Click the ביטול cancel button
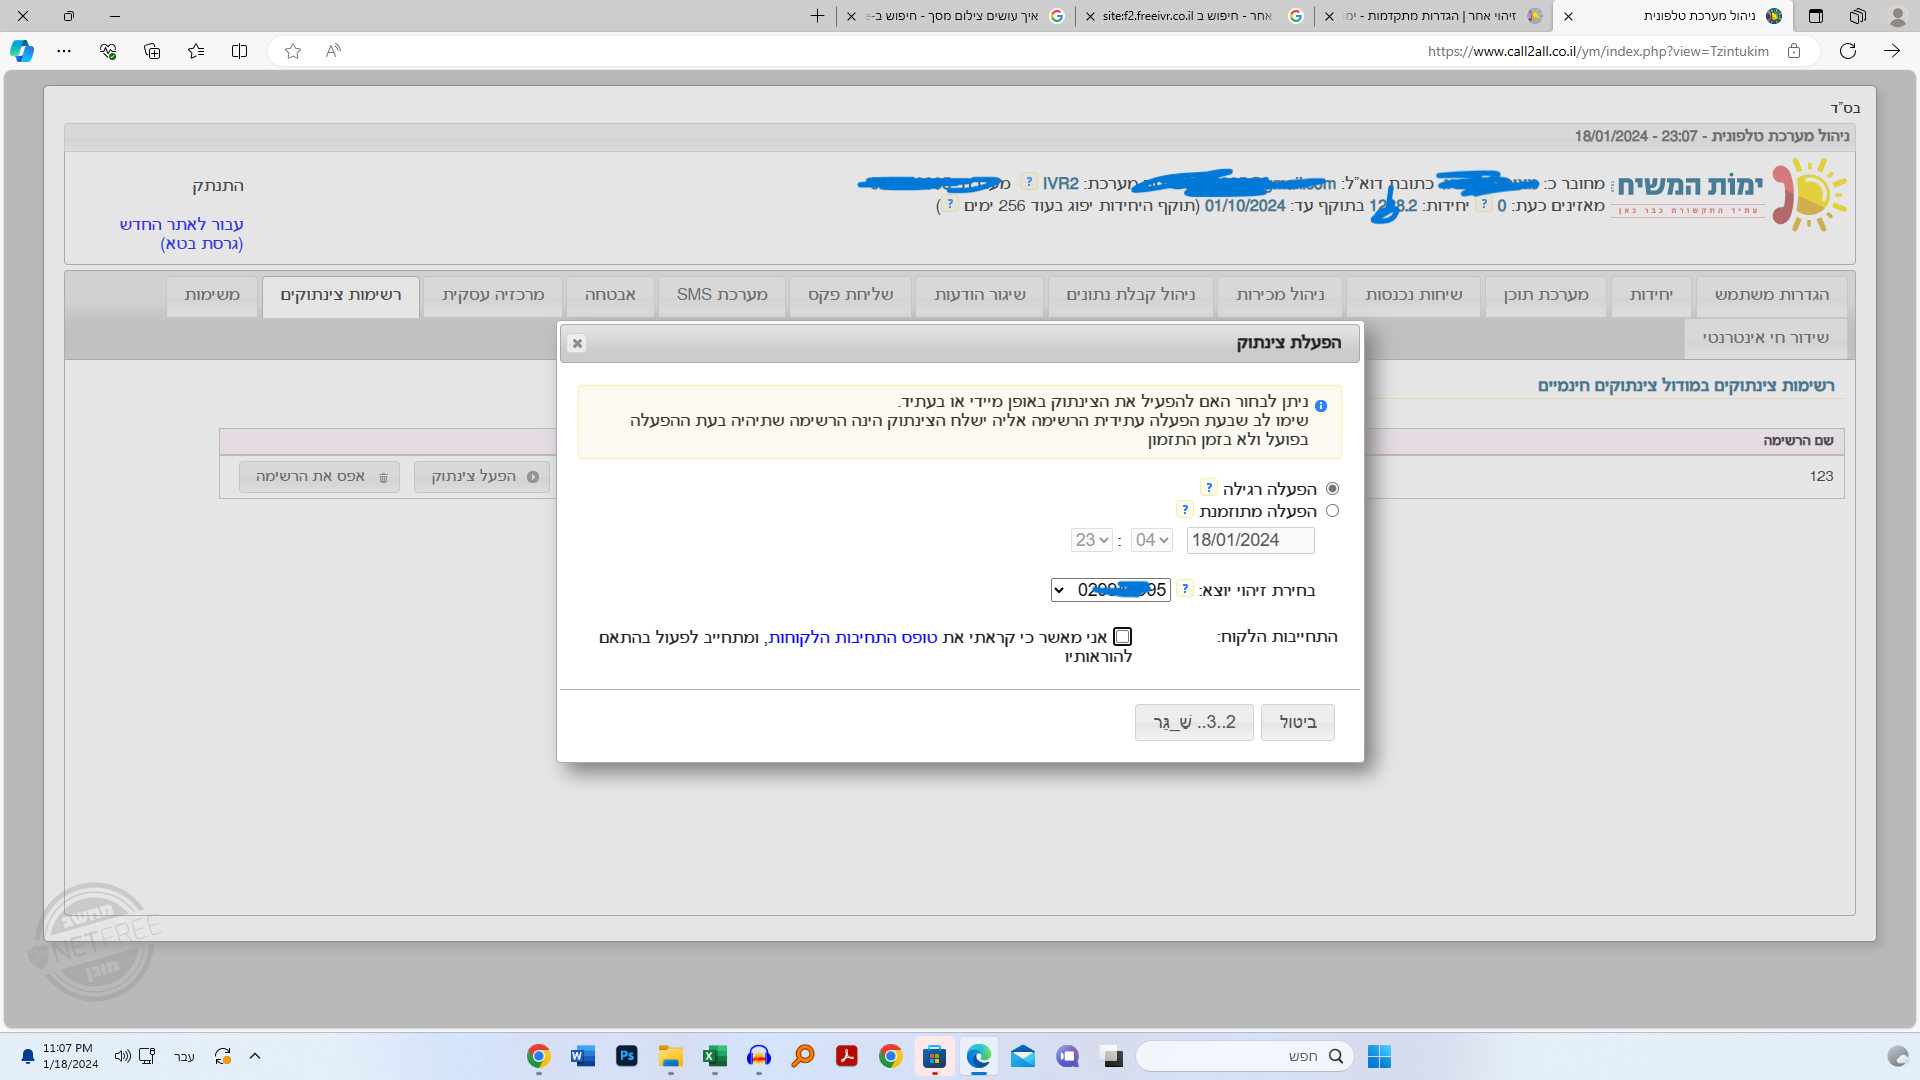The width and height of the screenshot is (1920, 1080). pyautogui.click(x=1297, y=722)
